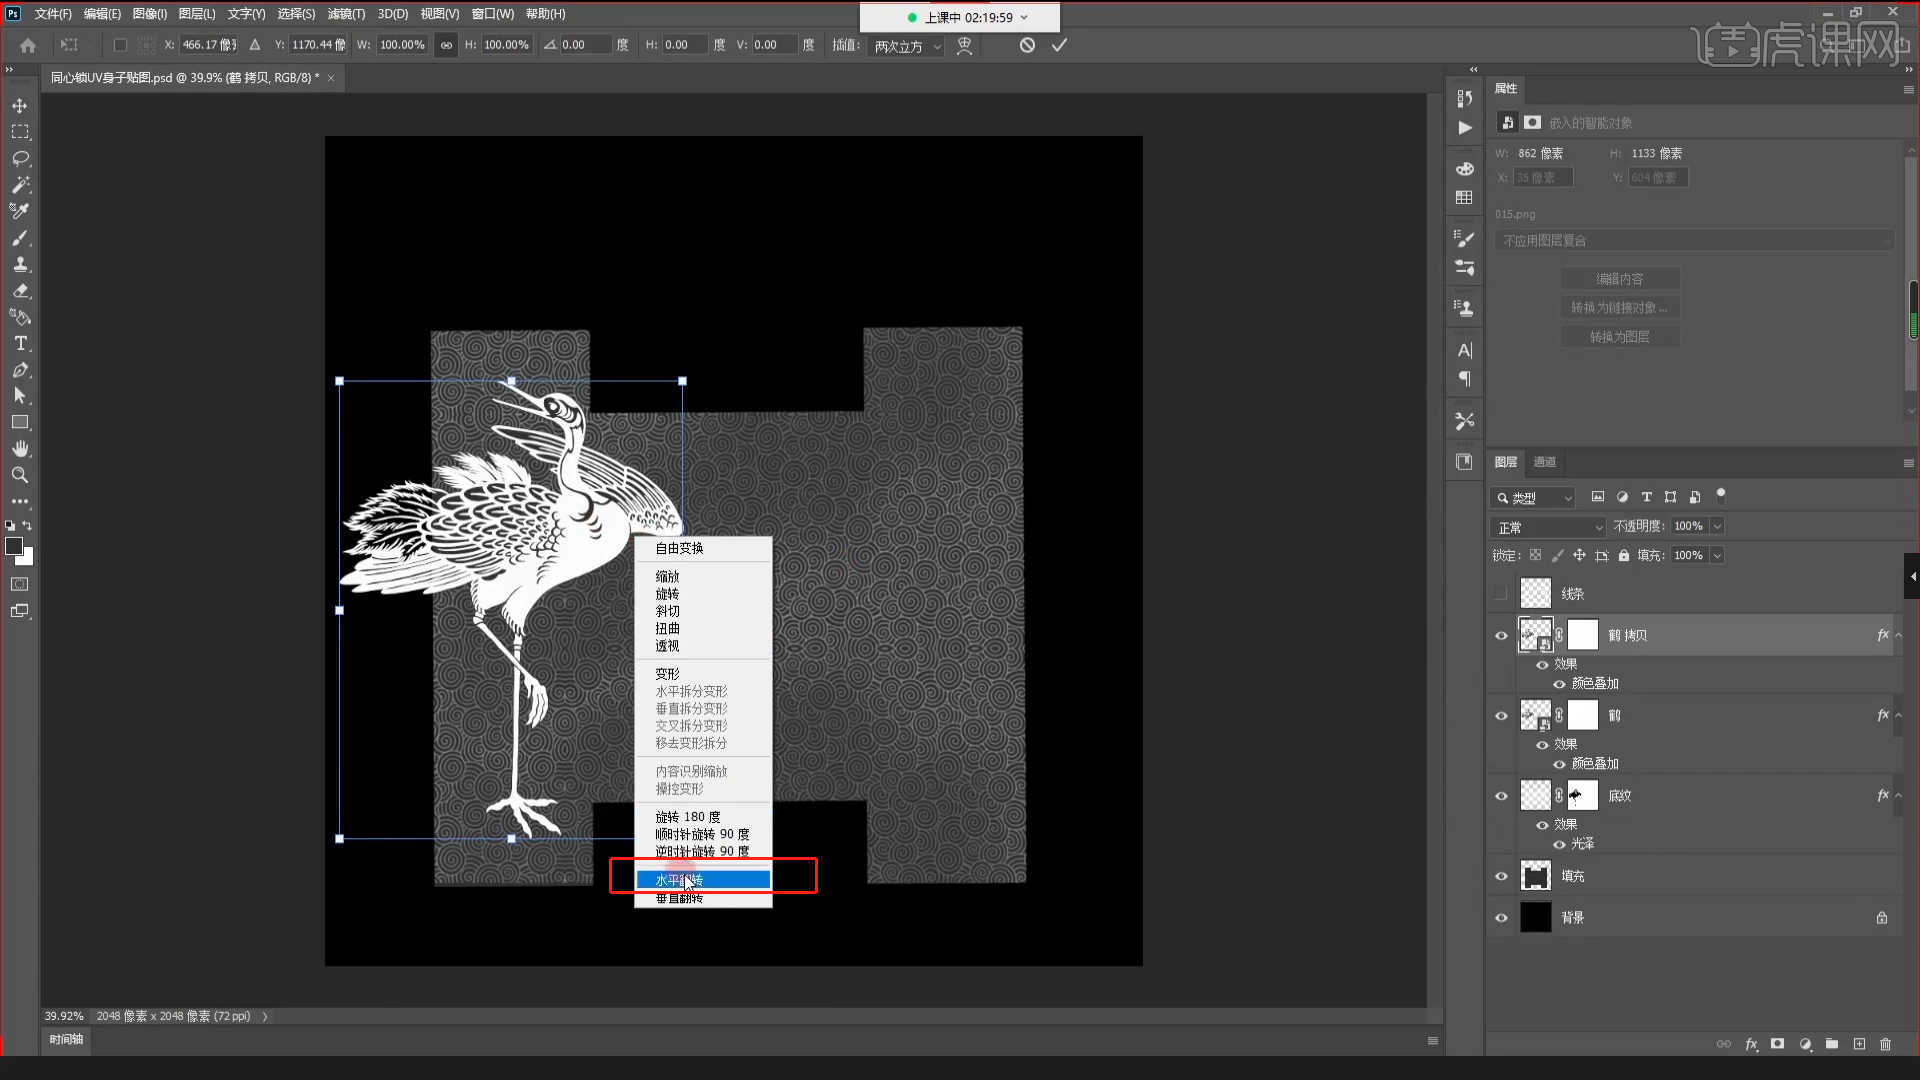Switch to the 通道 tab
1920x1080 pixels.
1545,462
